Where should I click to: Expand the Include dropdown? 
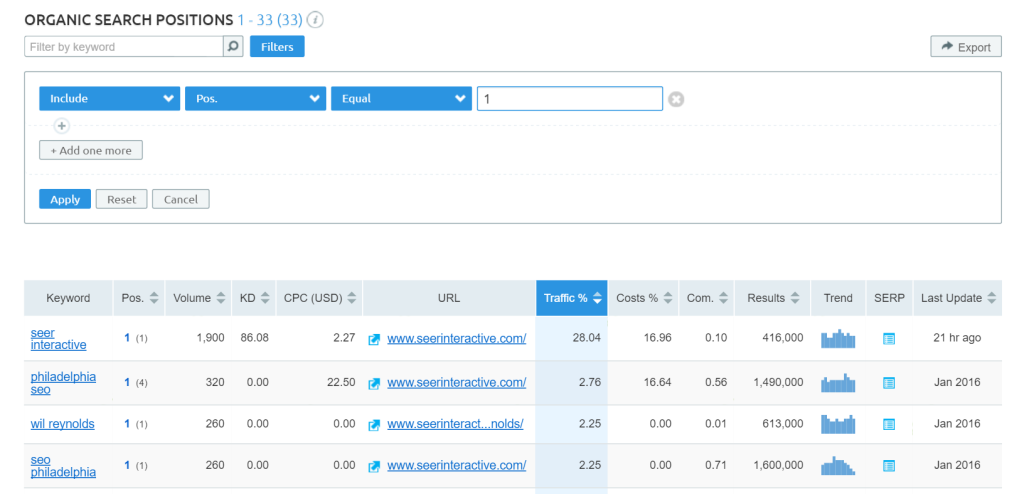click(x=109, y=98)
